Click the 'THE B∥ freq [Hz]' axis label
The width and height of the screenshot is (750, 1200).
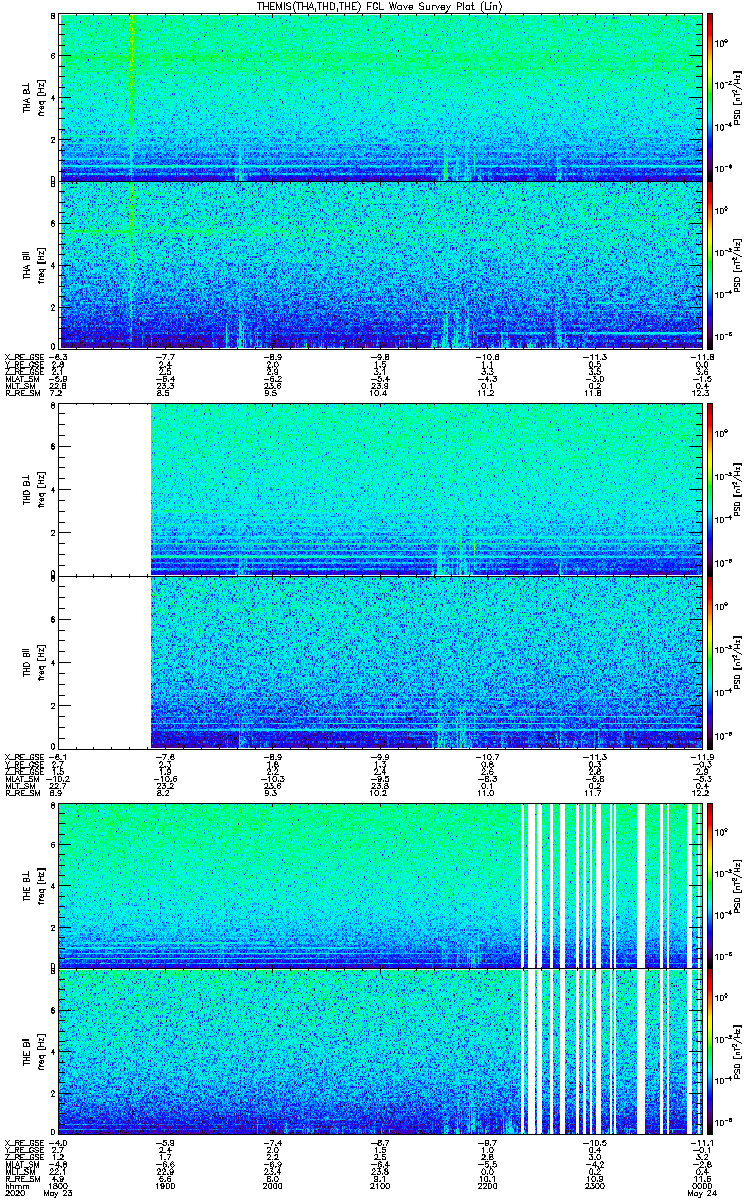point(34,1050)
